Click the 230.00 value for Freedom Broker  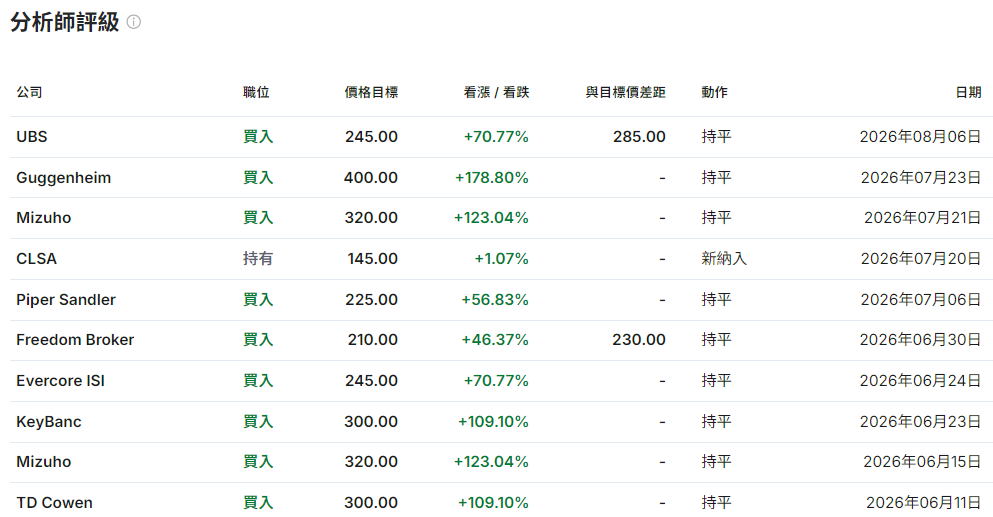pyautogui.click(x=639, y=340)
